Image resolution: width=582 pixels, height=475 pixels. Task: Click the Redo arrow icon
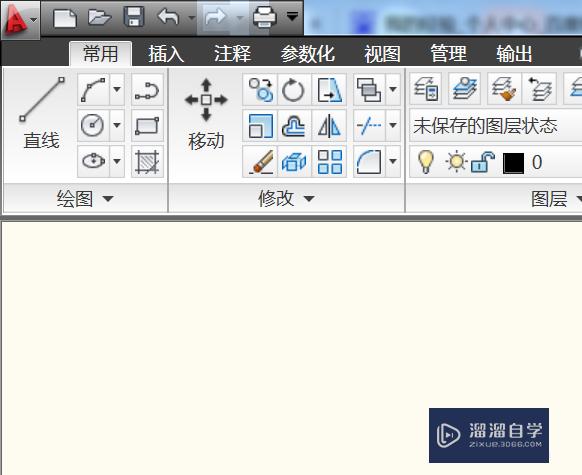coord(215,17)
